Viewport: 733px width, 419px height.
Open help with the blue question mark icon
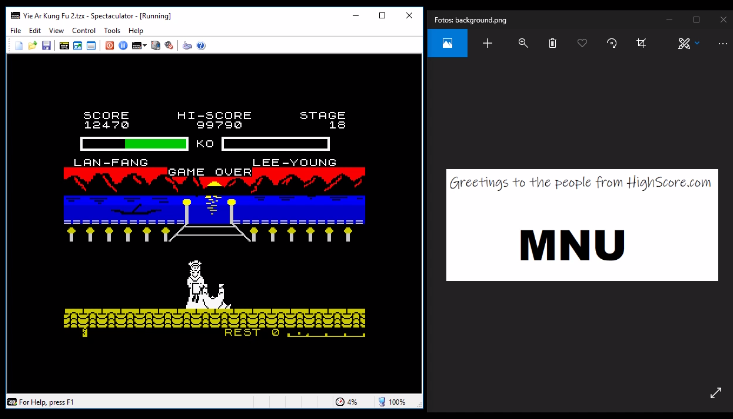[201, 45]
